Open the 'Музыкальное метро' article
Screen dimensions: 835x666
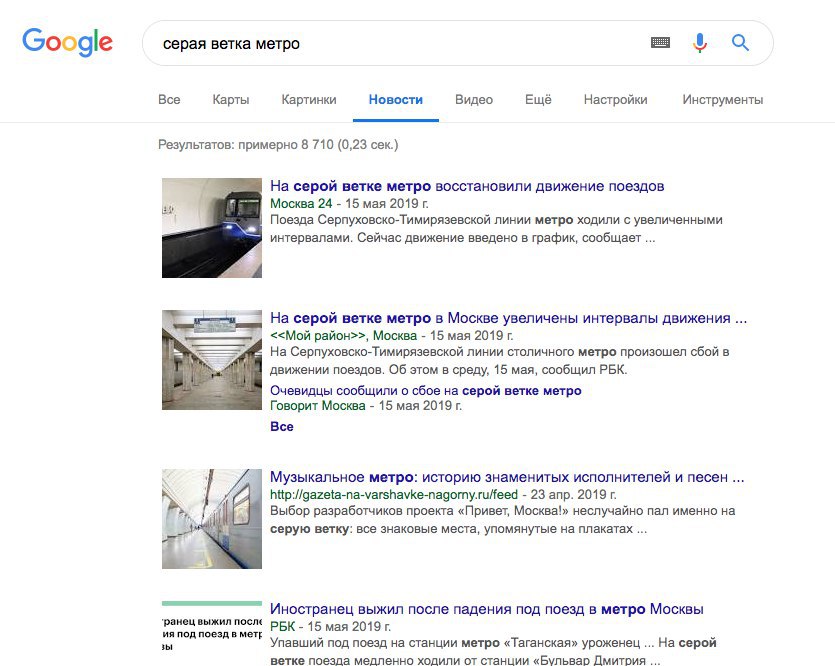pyautogui.click(x=507, y=476)
